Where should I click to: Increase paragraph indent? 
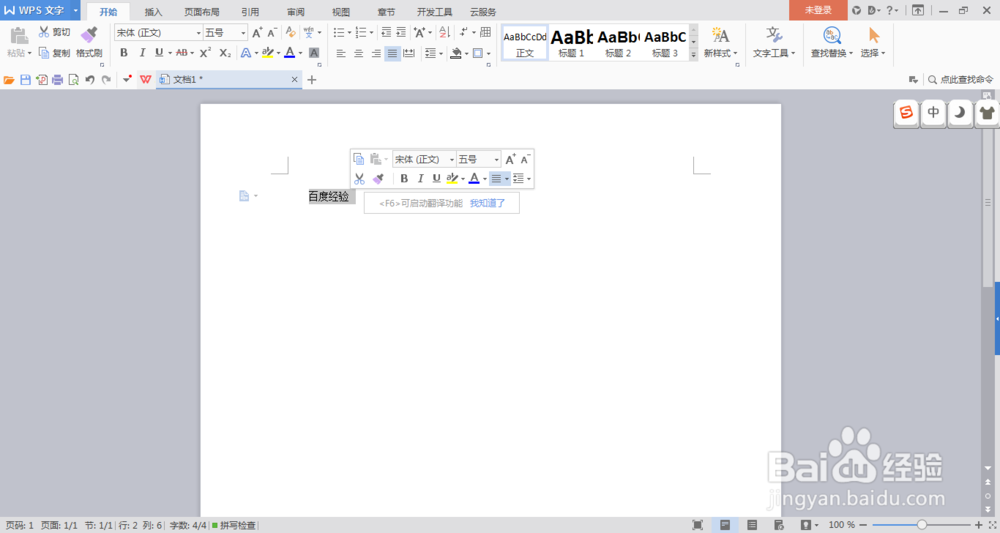(x=401, y=33)
